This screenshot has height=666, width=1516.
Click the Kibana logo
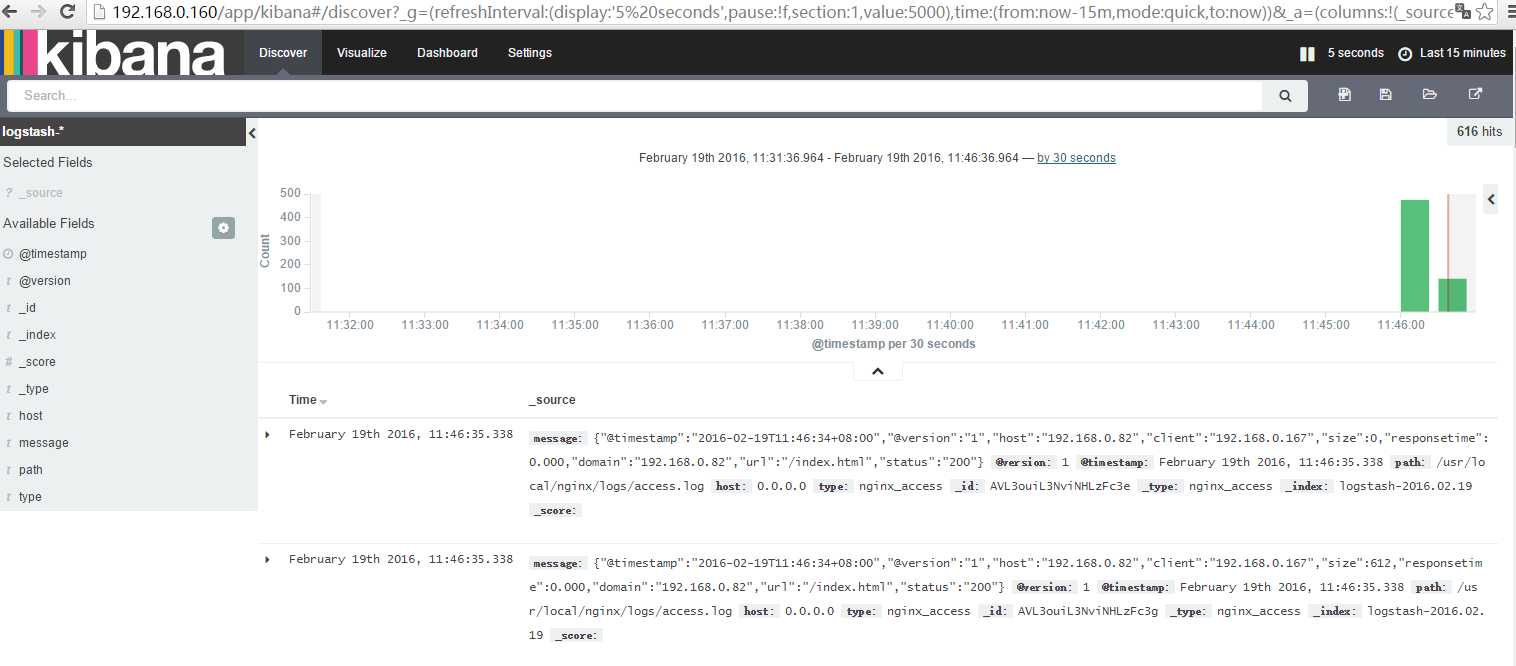click(x=112, y=53)
